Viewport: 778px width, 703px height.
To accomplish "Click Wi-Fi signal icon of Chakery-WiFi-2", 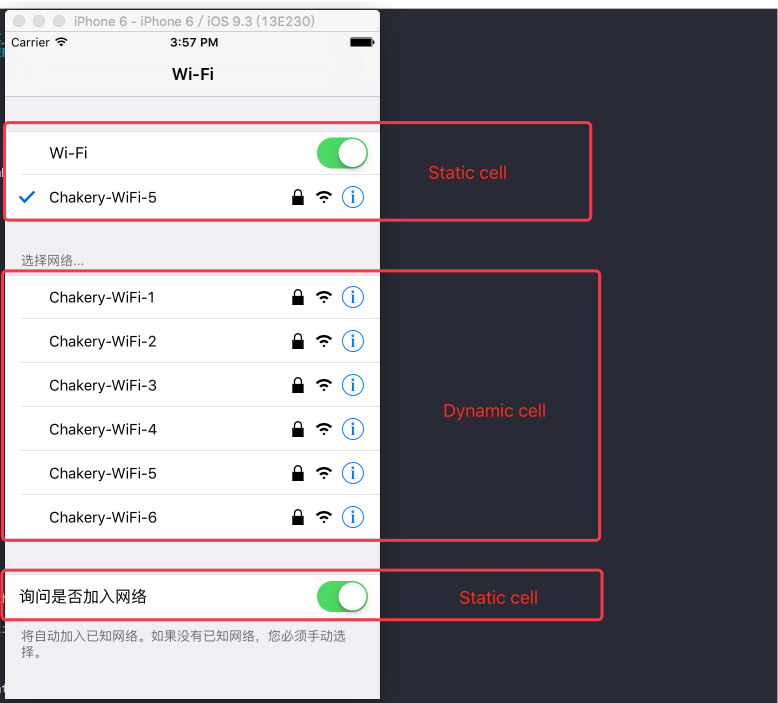I will [324, 341].
